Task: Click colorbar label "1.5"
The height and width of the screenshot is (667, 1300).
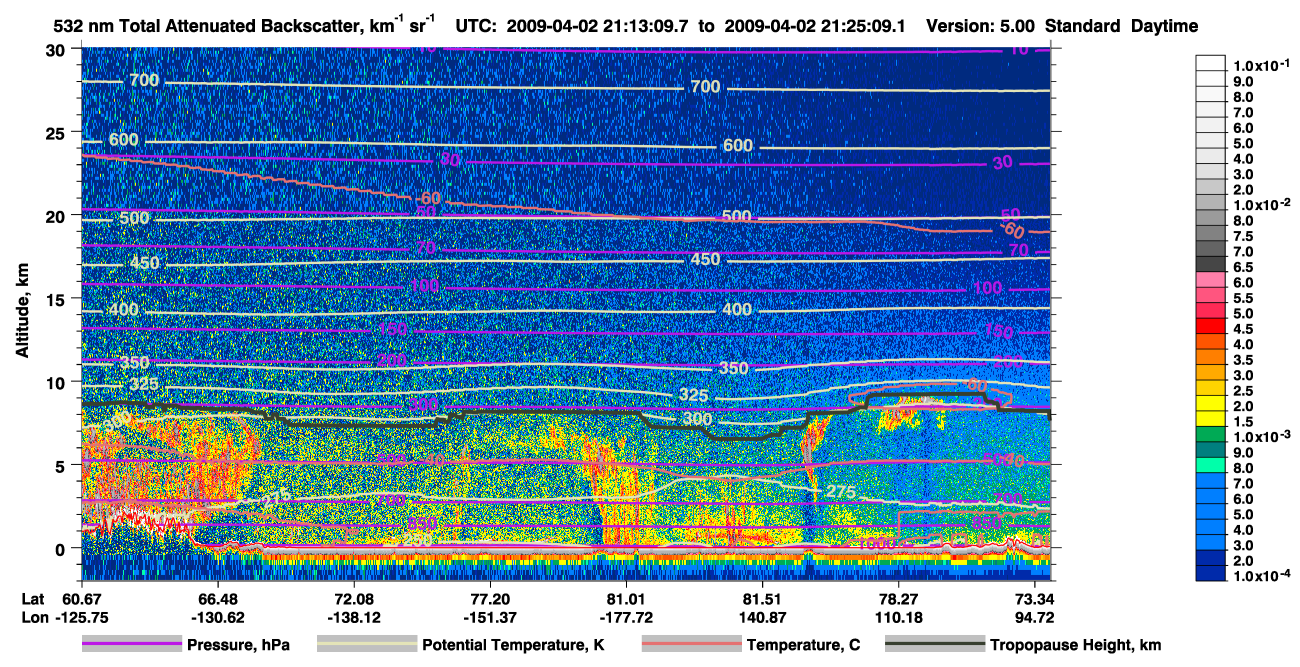Action: 1244,422
